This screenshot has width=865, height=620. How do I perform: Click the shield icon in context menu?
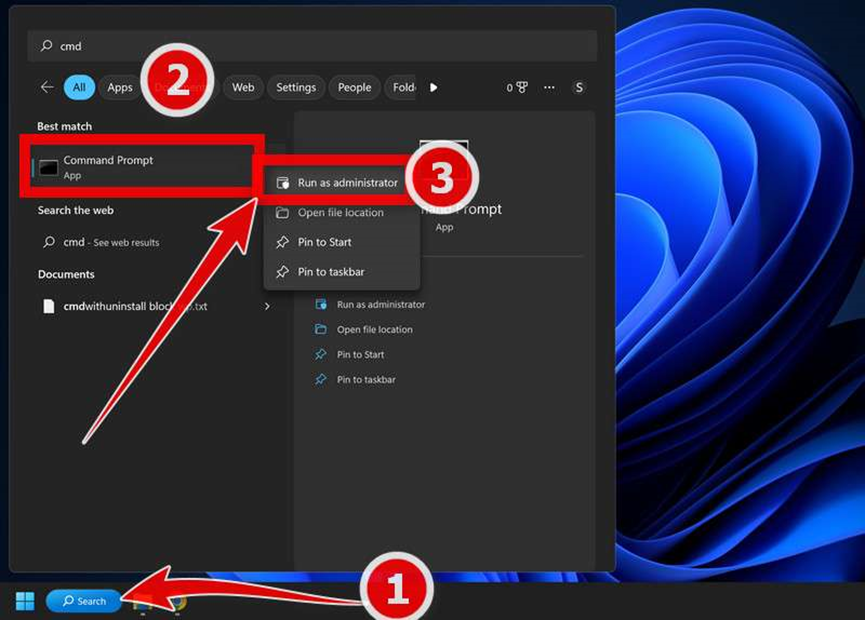coord(282,183)
